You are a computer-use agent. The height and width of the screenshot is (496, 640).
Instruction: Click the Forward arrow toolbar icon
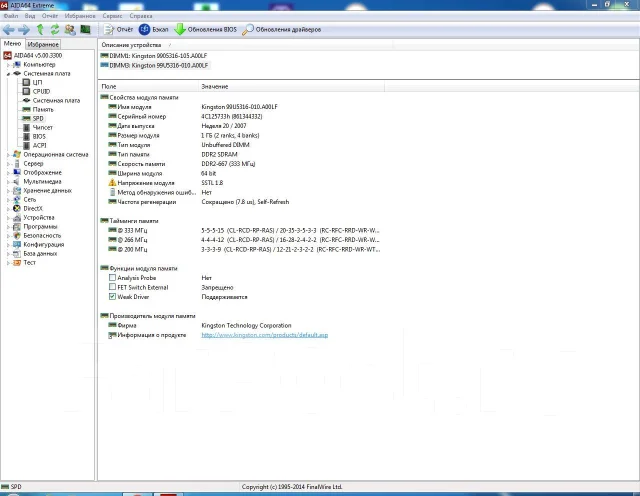tap(24, 29)
